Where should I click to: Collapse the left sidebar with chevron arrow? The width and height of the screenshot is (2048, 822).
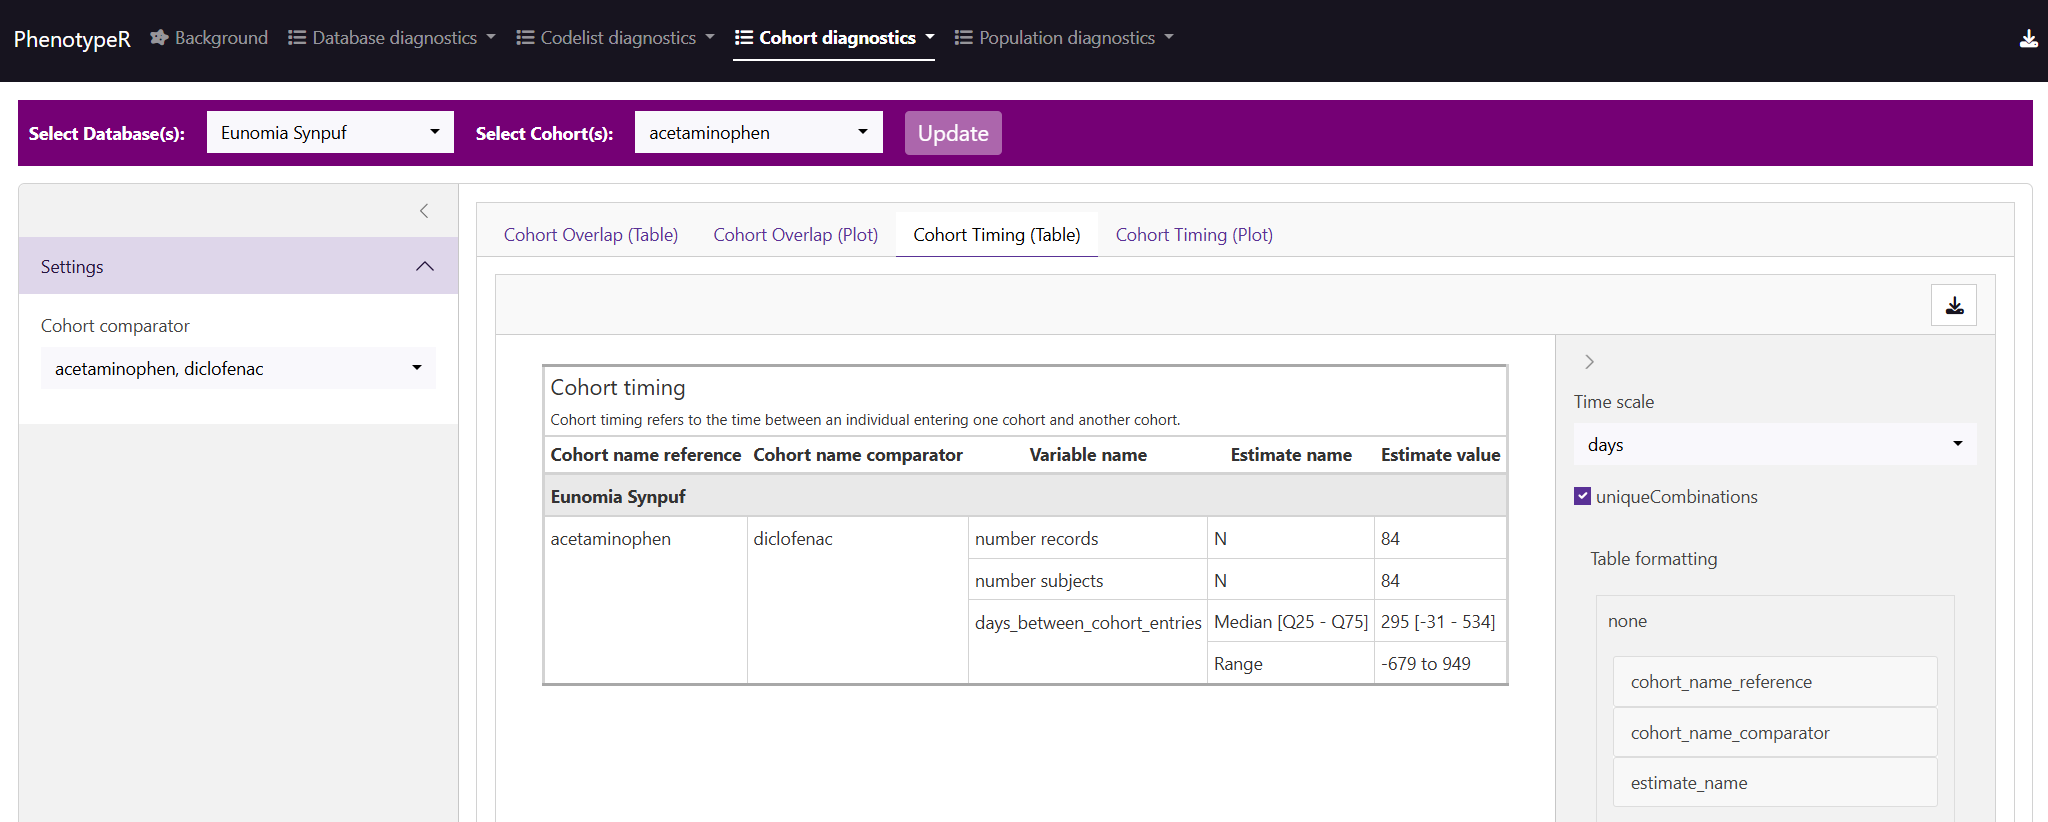(x=424, y=211)
